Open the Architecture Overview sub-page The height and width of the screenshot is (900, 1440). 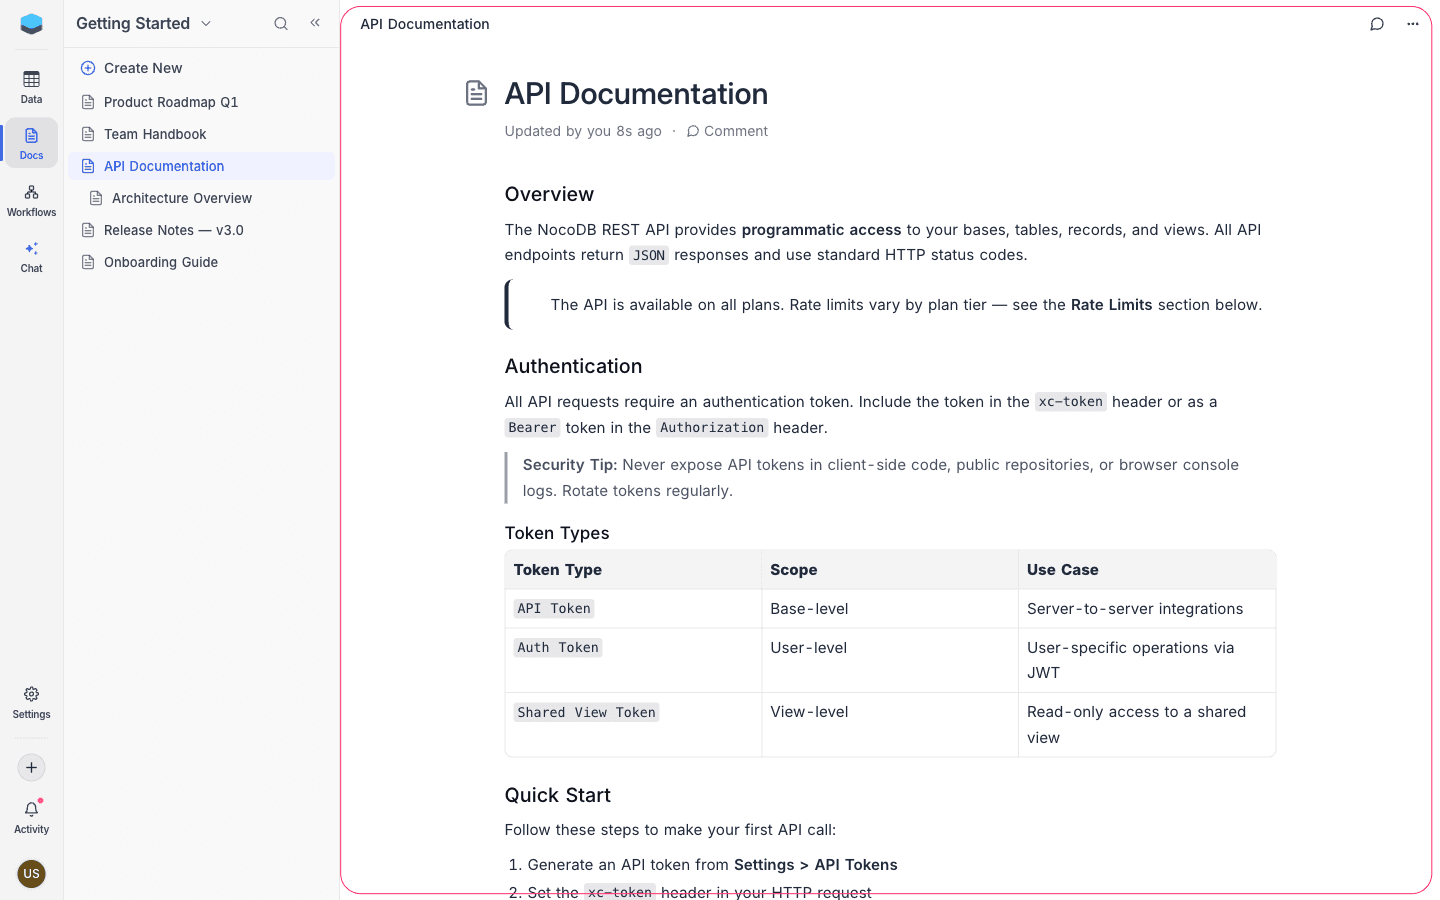pyautogui.click(x=181, y=197)
